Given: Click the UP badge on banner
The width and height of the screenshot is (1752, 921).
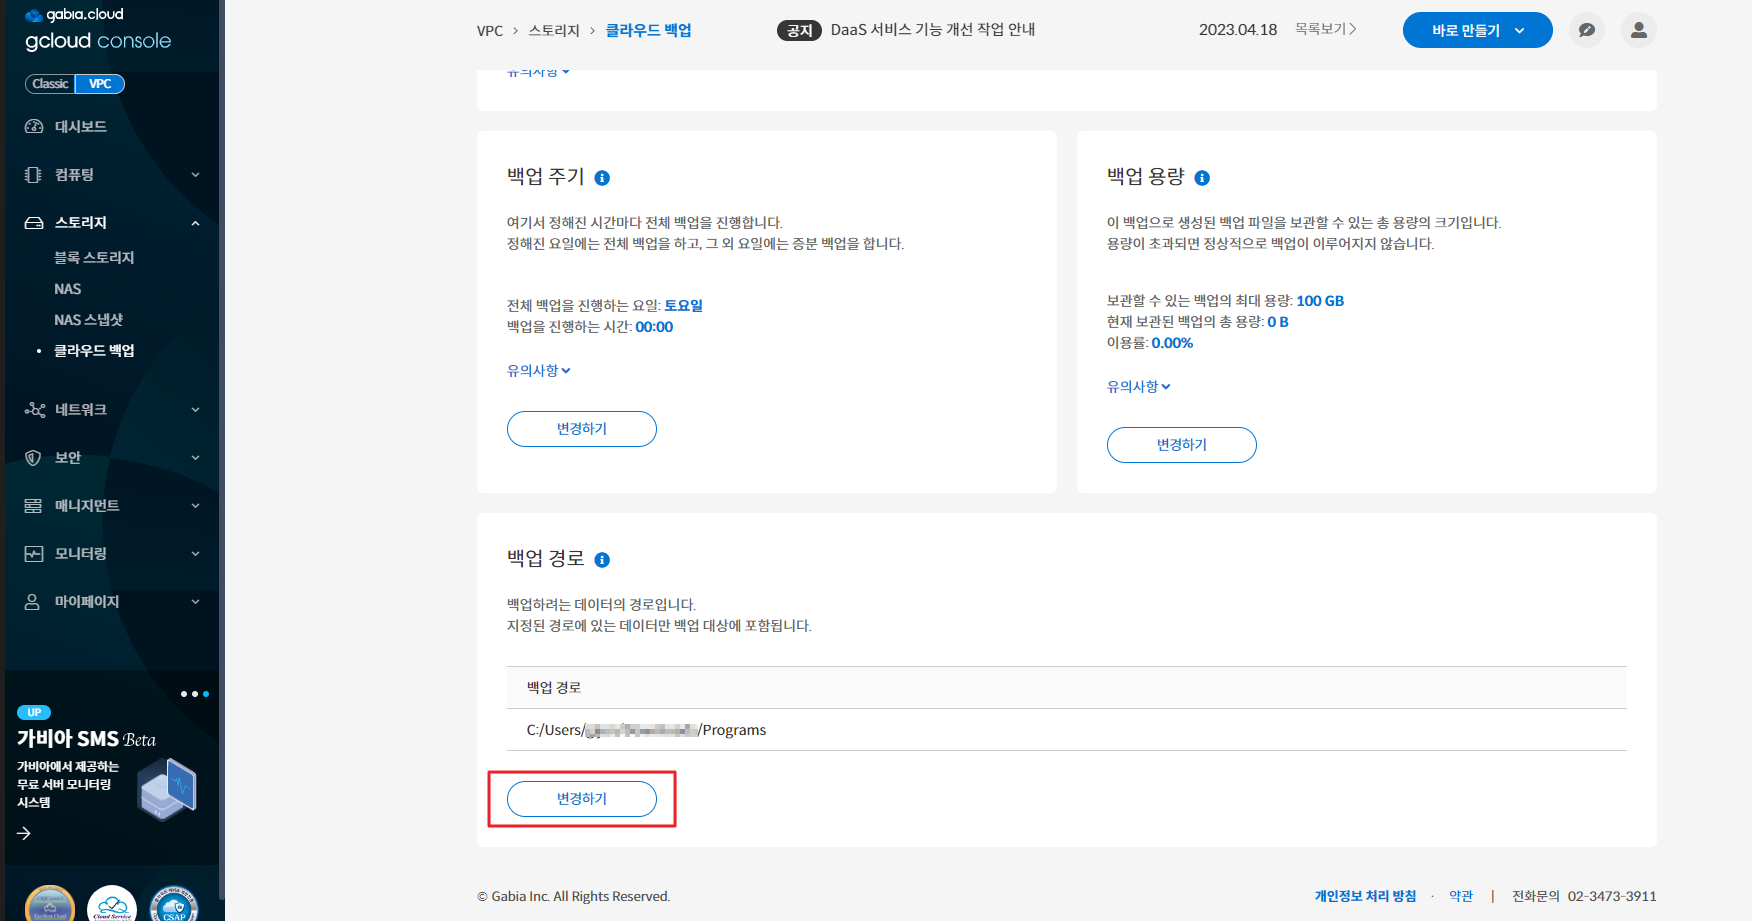Looking at the screenshot, I should point(34,713).
